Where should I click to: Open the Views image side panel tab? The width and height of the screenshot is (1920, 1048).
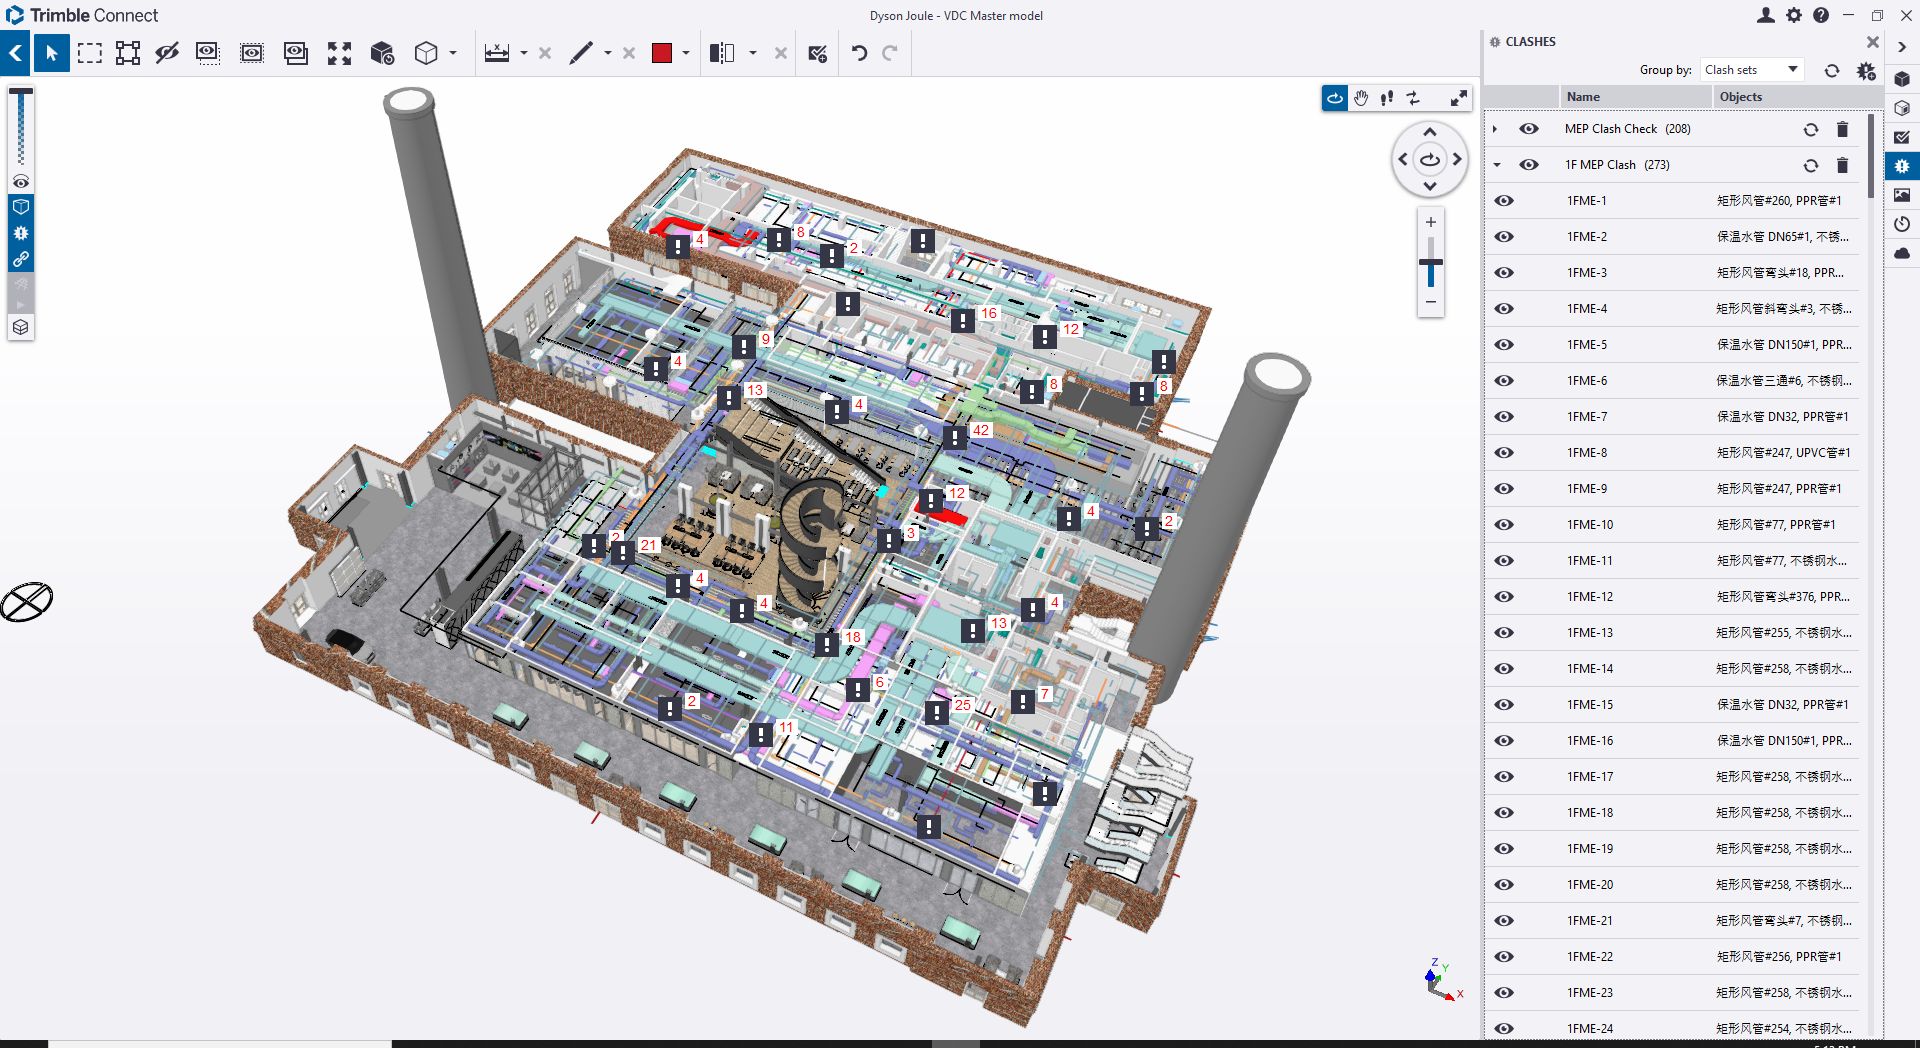tap(1902, 195)
